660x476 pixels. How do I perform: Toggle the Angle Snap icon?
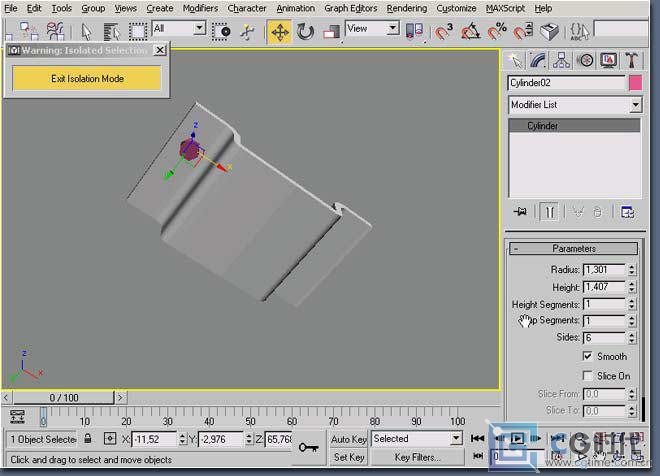pos(470,32)
